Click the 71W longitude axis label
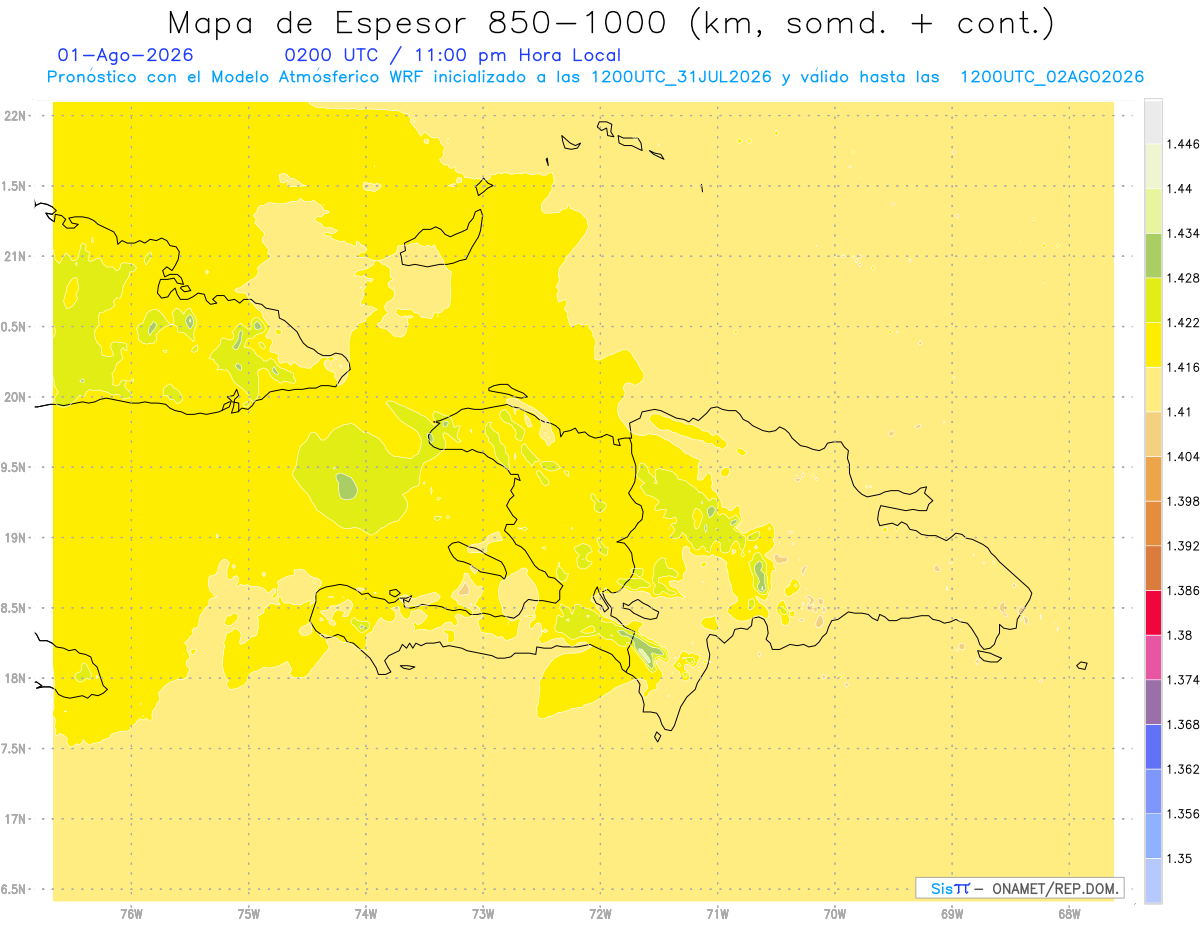The height and width of the screenshot is (927, 1200). click(717, 915)
